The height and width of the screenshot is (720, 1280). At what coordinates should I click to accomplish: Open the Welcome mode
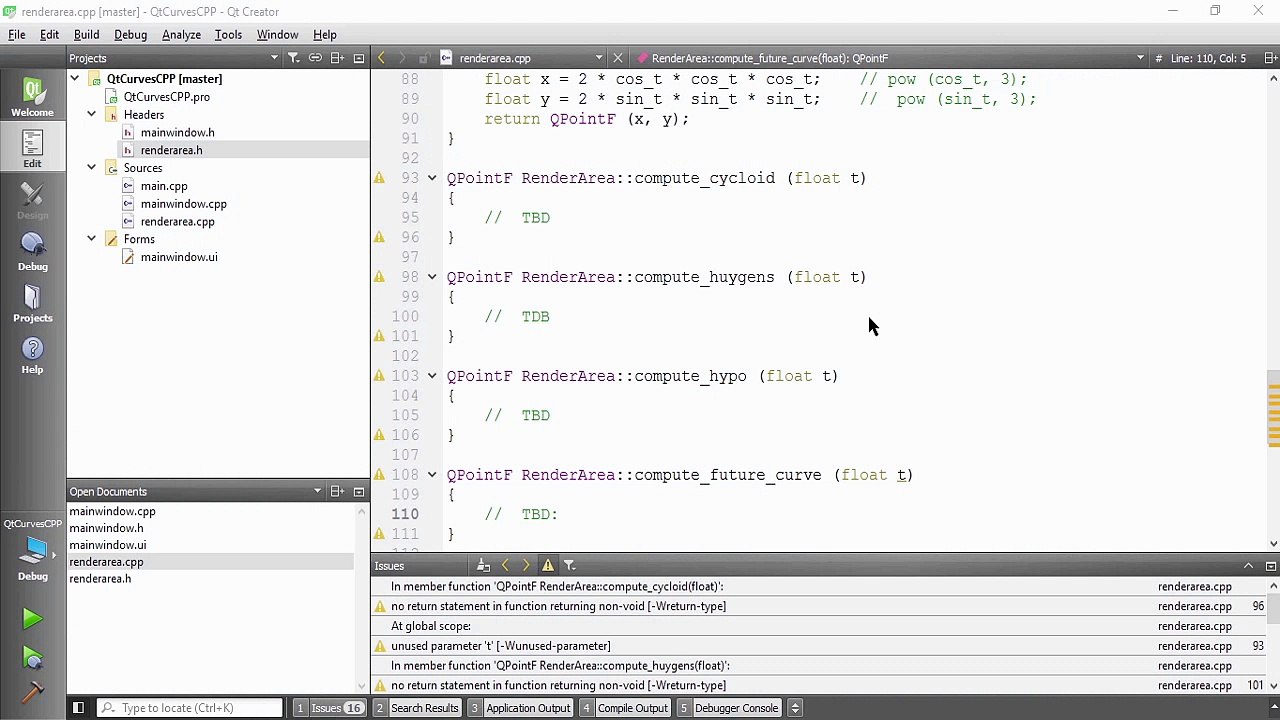coord(32,98)
